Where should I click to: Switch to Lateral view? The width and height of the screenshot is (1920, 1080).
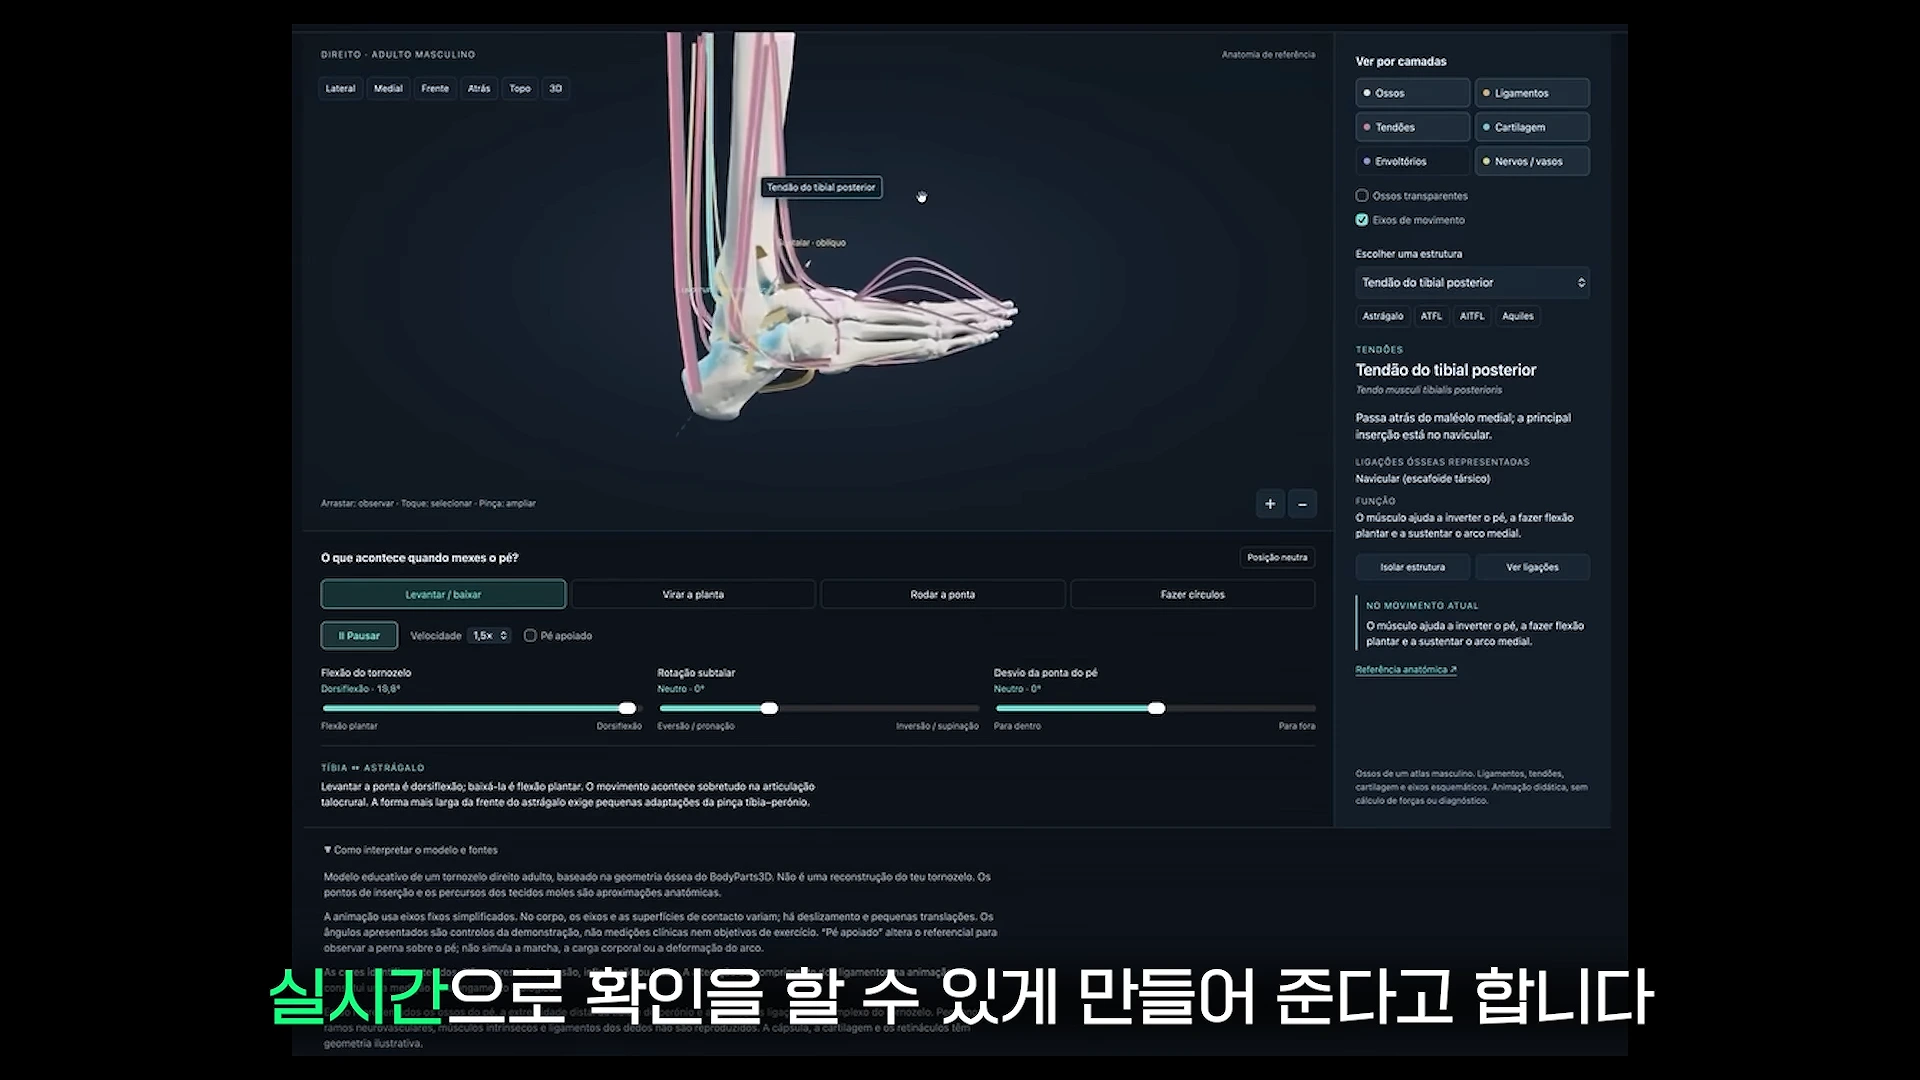pyautogui.click(x=340, y=88)
